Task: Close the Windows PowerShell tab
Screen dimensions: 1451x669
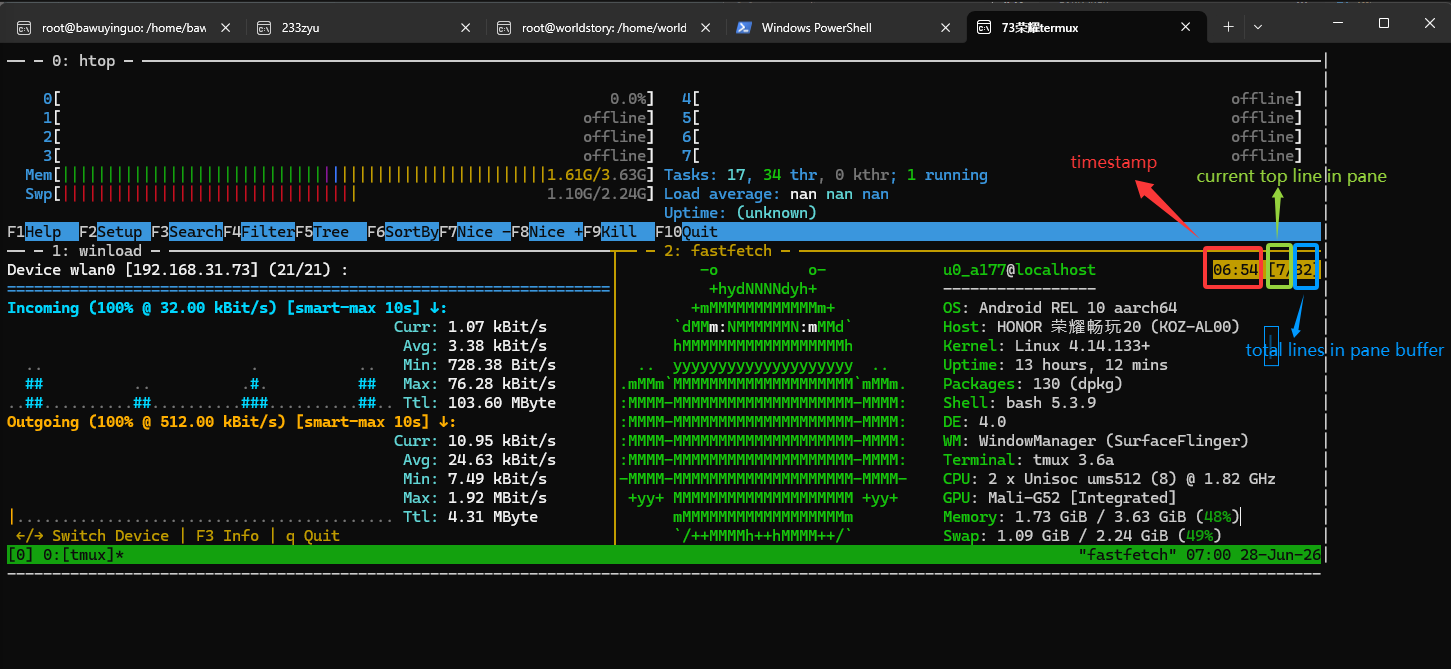Action: [x=946, y=28]
